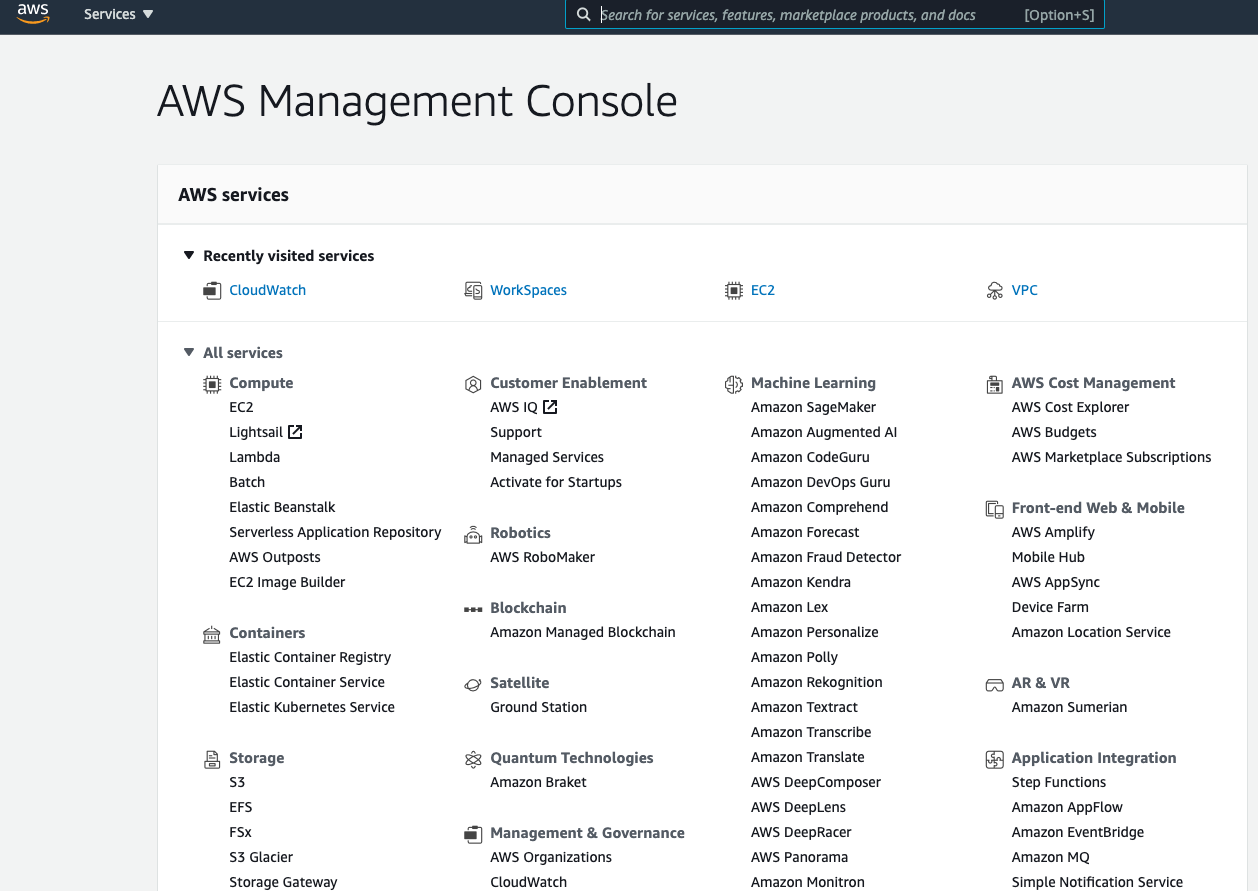Click the Robotics category icon
This screenshot has height=891, width=1258.
(x=473, y=534)
